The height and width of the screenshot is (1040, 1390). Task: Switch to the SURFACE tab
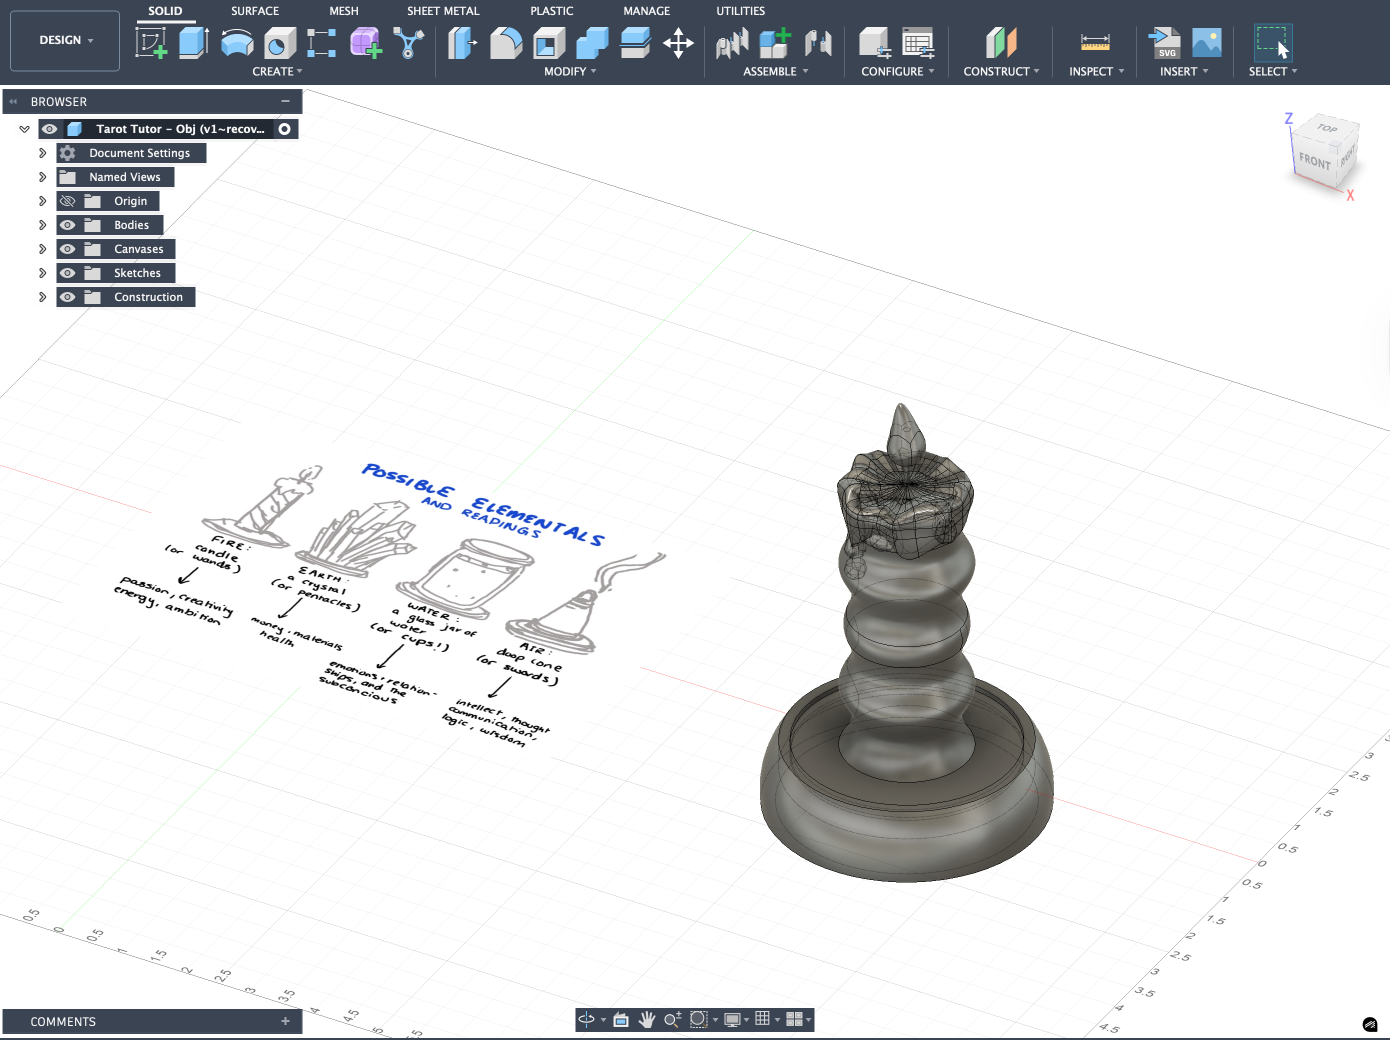255,11
